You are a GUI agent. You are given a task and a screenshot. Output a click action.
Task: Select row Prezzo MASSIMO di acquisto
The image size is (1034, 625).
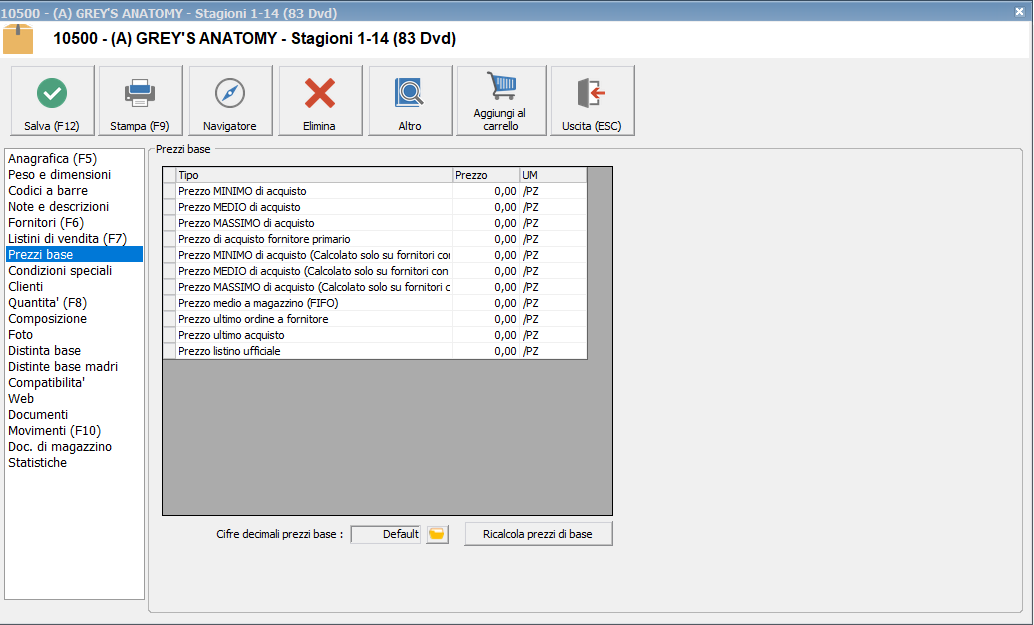tap(375, 223)
